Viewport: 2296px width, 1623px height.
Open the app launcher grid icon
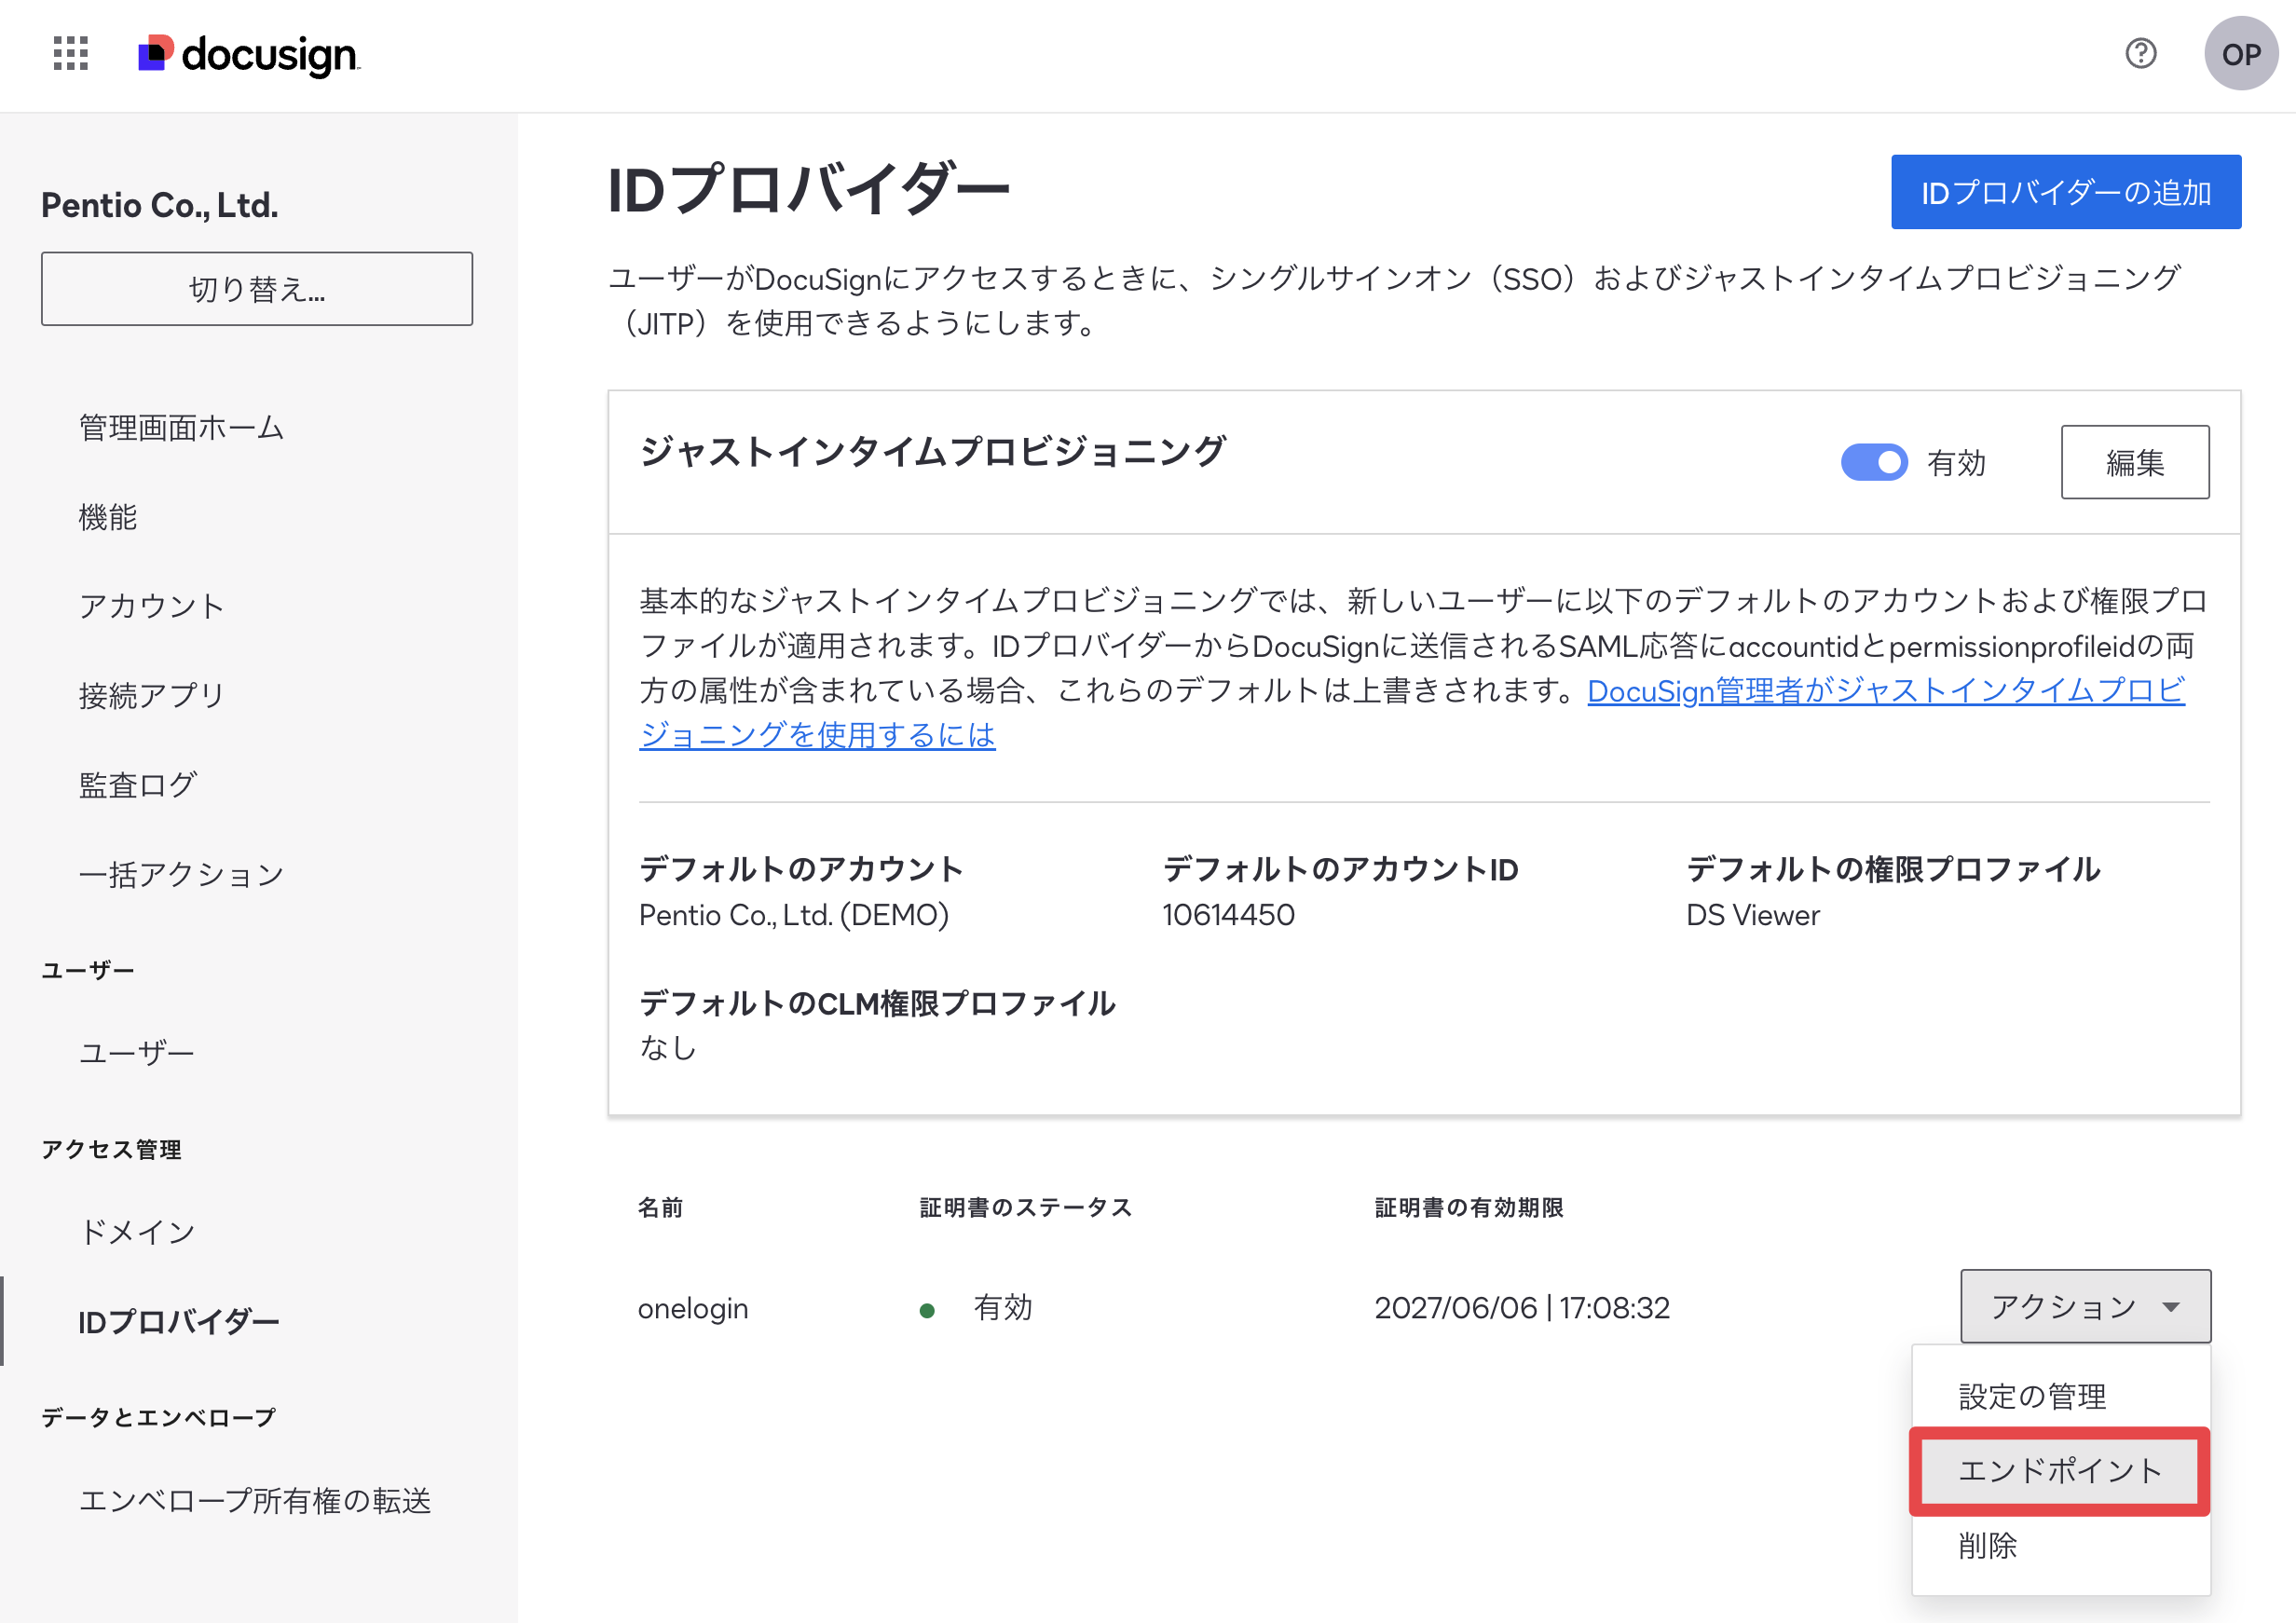pyautogui.click(x=71, y=54)
